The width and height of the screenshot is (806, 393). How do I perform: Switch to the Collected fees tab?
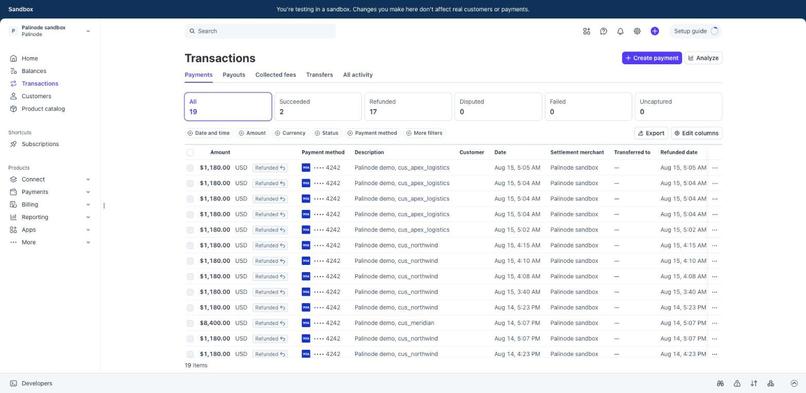click(x=276, y=75)
